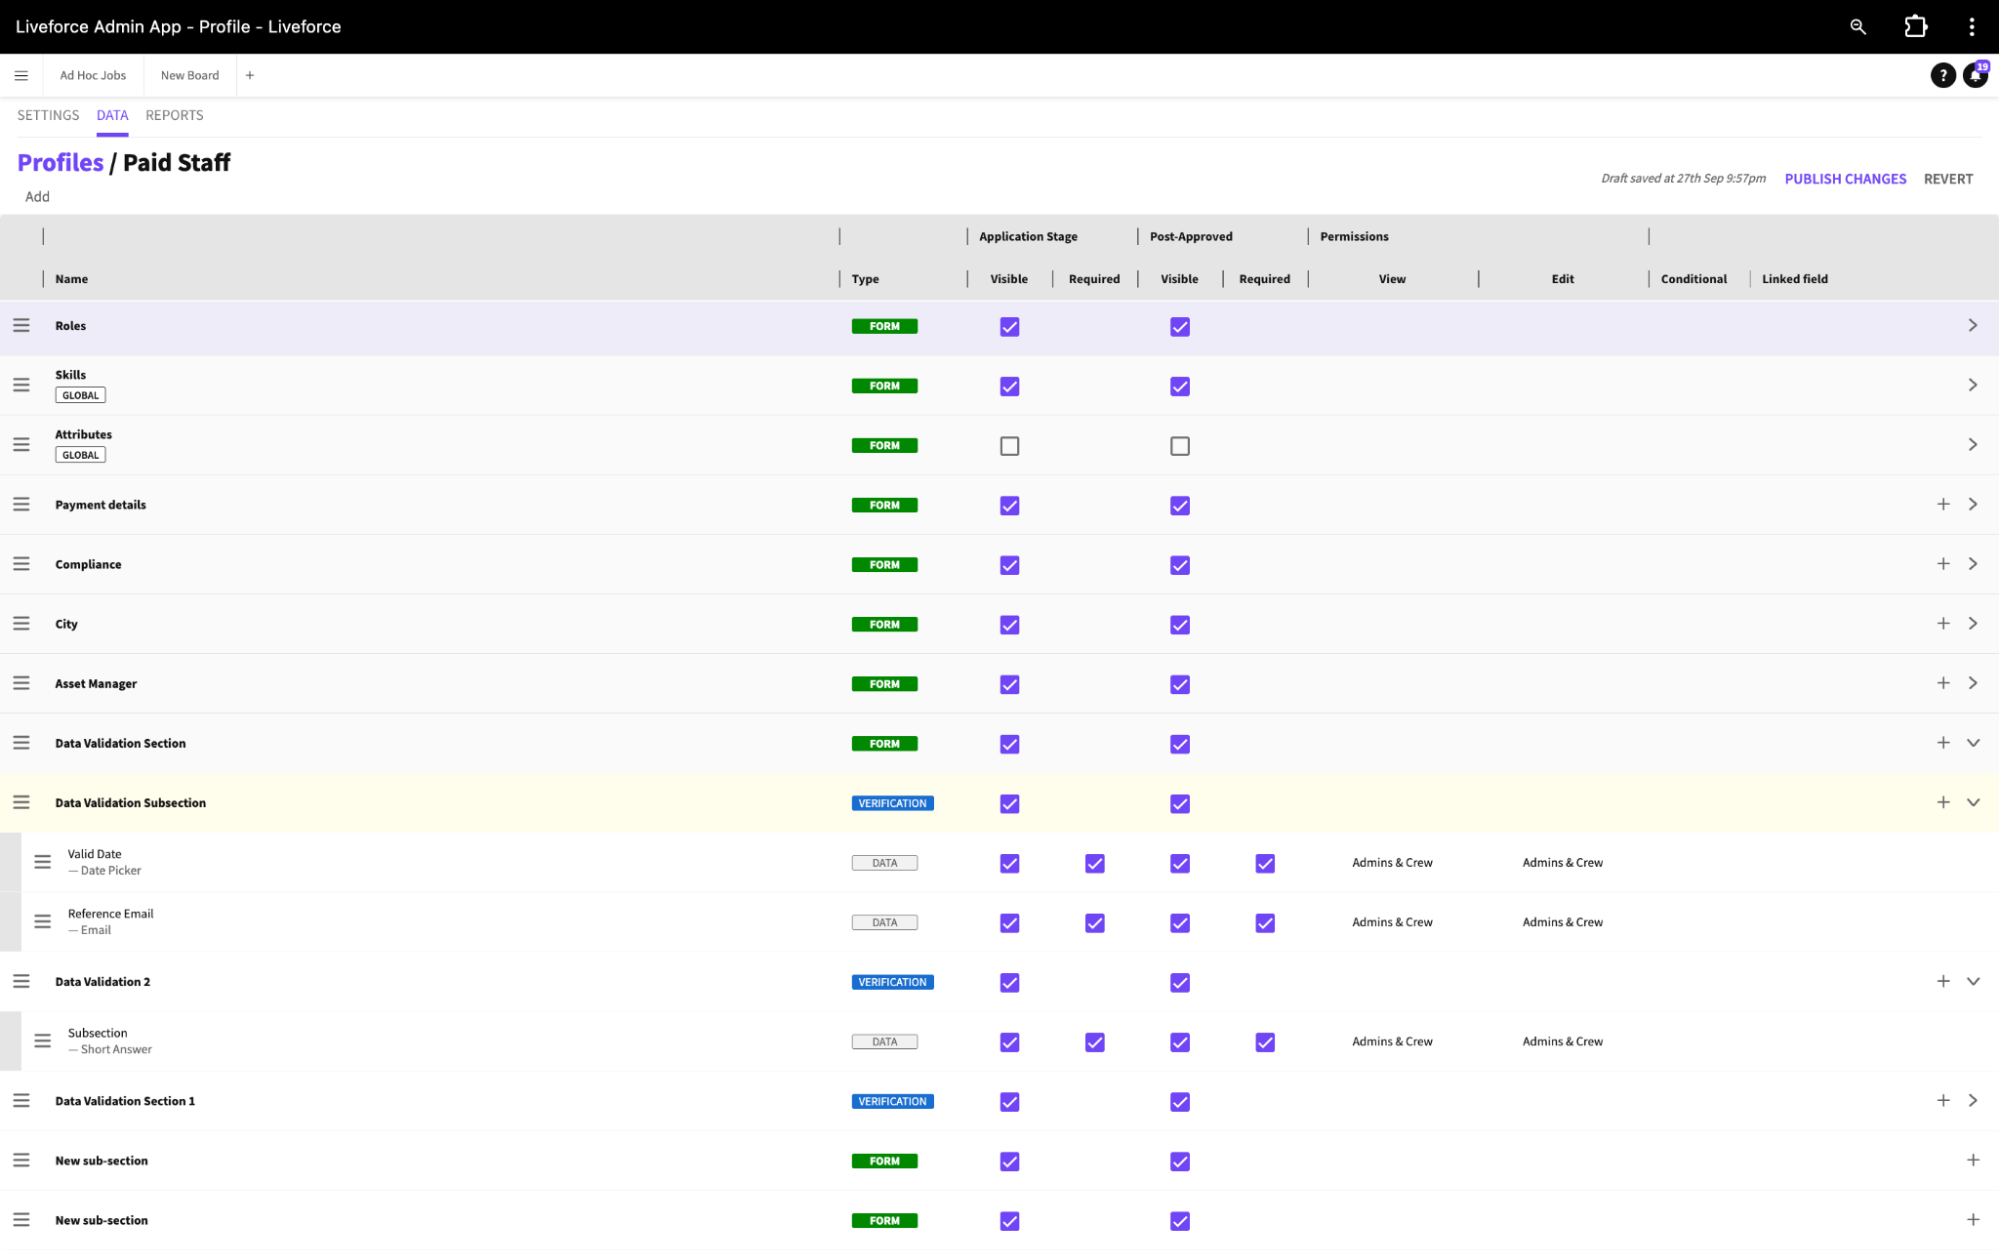Click plus icon on Data Validation 2
The height and width of the screenshot is (1251, 1999).
coord(1943,982)
